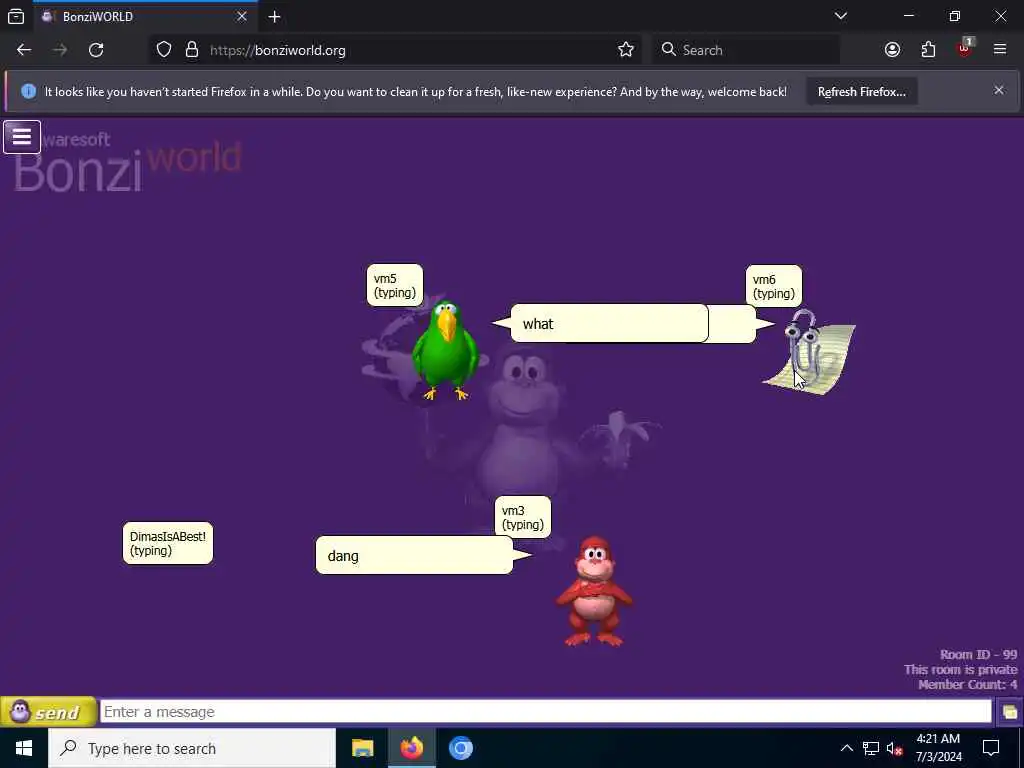
Task: Click the red Bonzi gorilla vm3
Action: coord(594,591)
